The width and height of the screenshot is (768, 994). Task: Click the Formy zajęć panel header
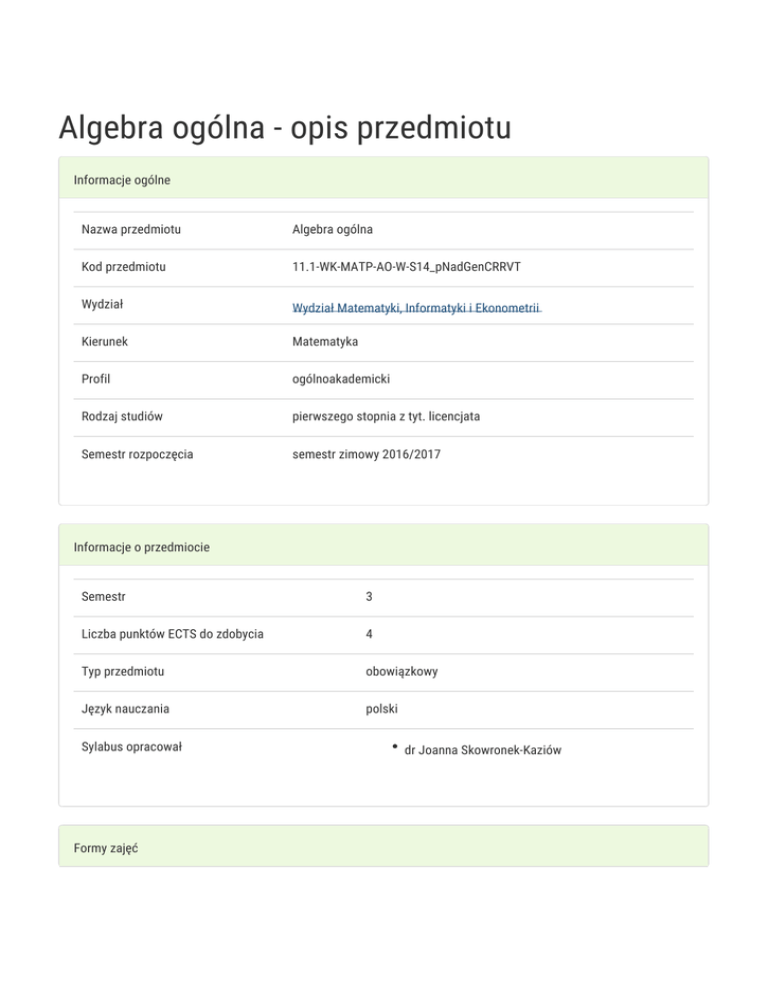click(105, 848)
